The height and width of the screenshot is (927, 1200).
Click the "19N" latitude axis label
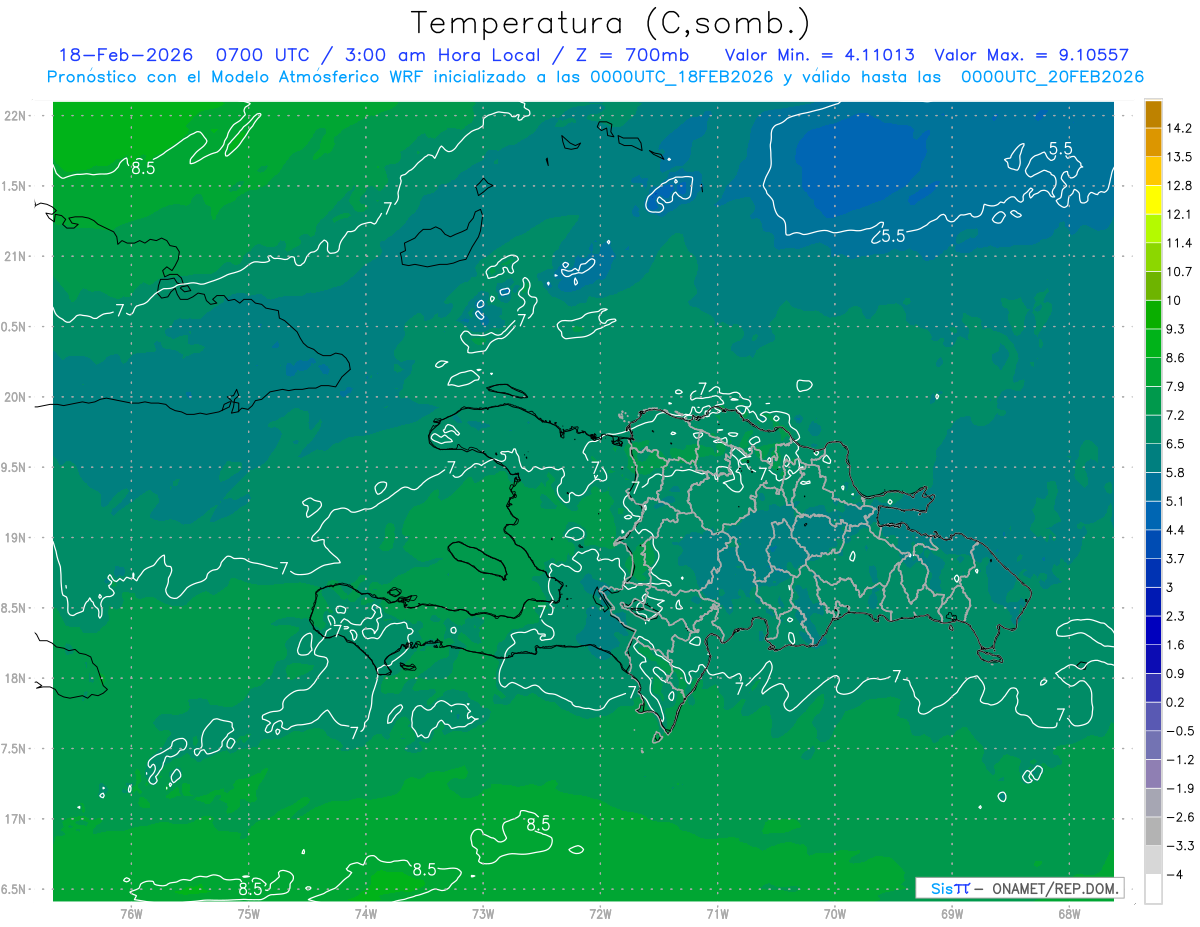coord(14,538)
